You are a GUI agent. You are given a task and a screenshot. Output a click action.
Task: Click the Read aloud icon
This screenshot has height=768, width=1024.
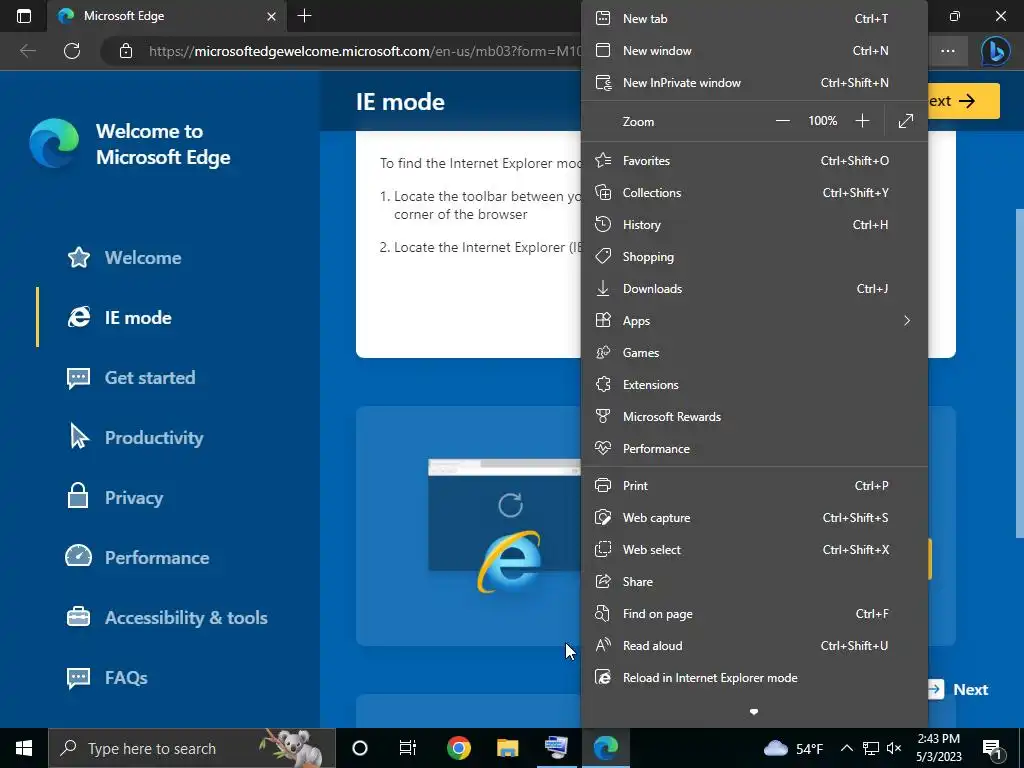(603, 645)
